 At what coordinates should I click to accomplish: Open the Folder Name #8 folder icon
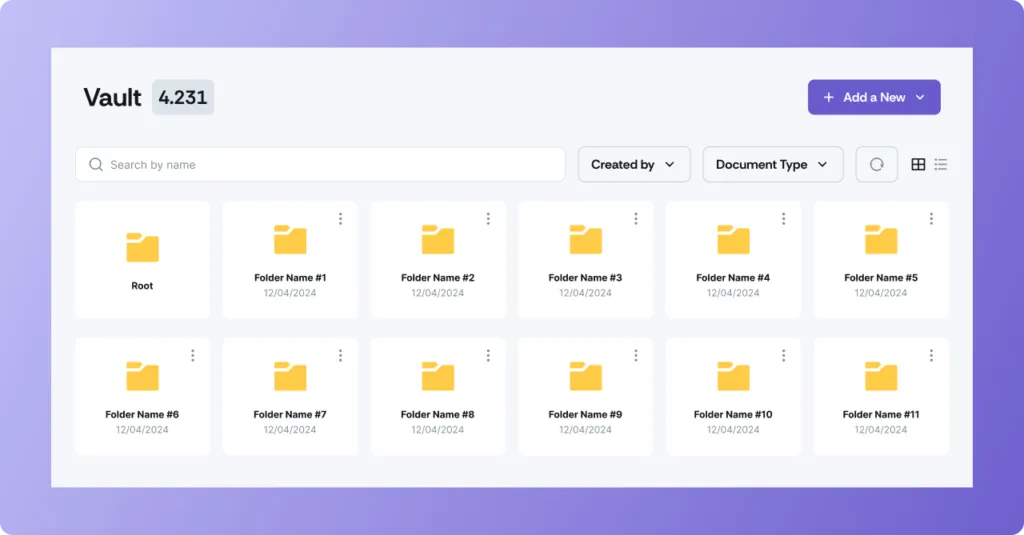(x=438, y=376)
